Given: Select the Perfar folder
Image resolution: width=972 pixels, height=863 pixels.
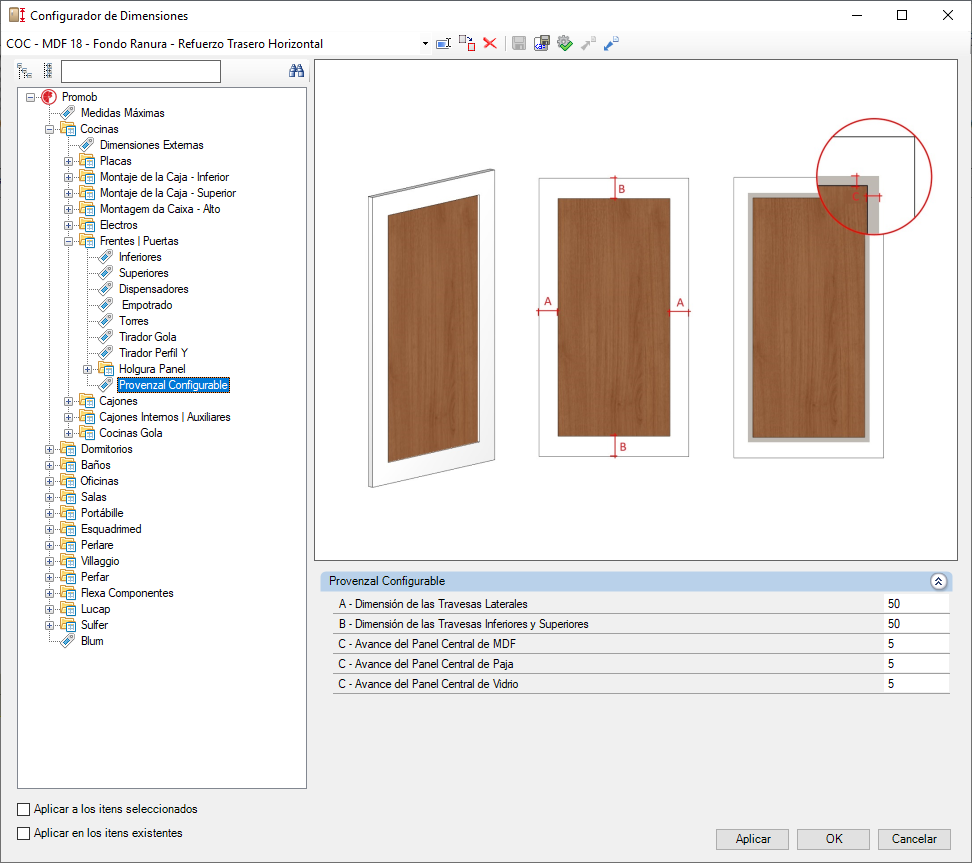Looking at the screenshot, I should point(95,577).
